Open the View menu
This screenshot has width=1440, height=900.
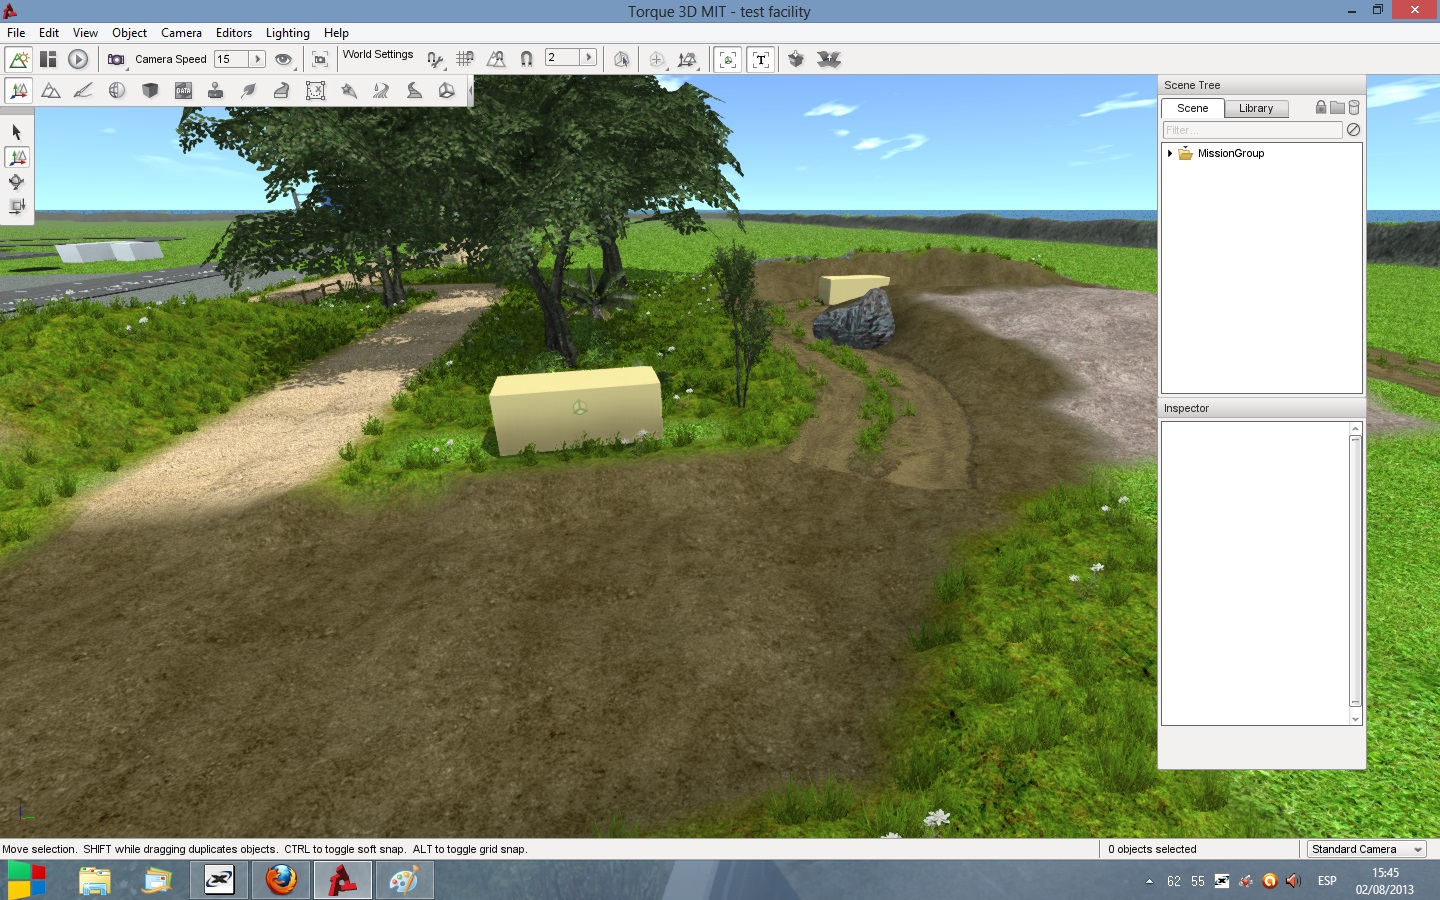85,33
